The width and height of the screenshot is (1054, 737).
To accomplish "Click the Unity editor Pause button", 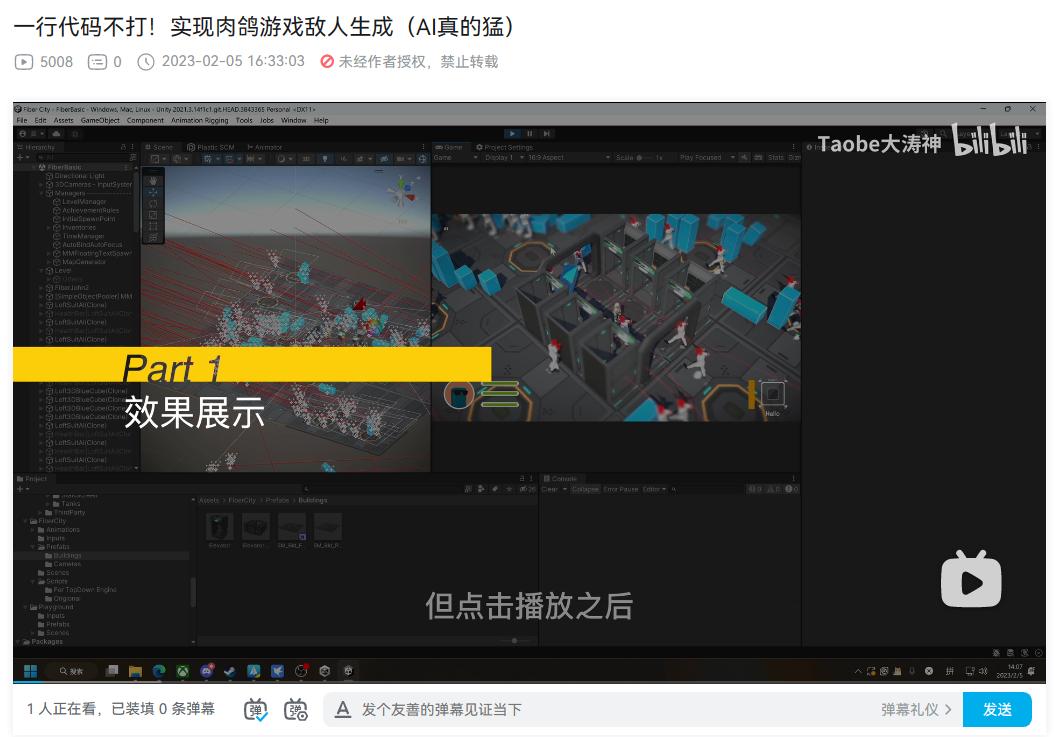I will 530,134.
